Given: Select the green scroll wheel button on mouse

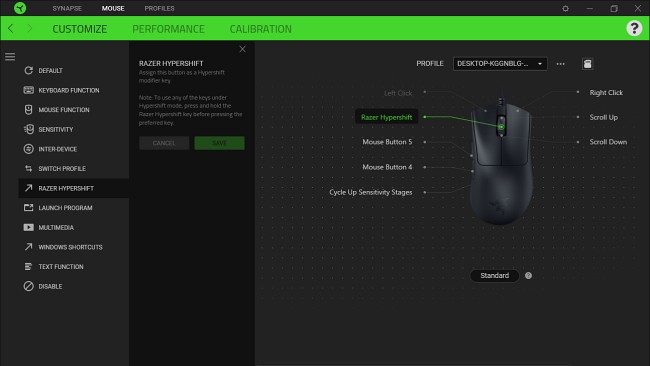Looking at the screenshot, I should [501, 127].
